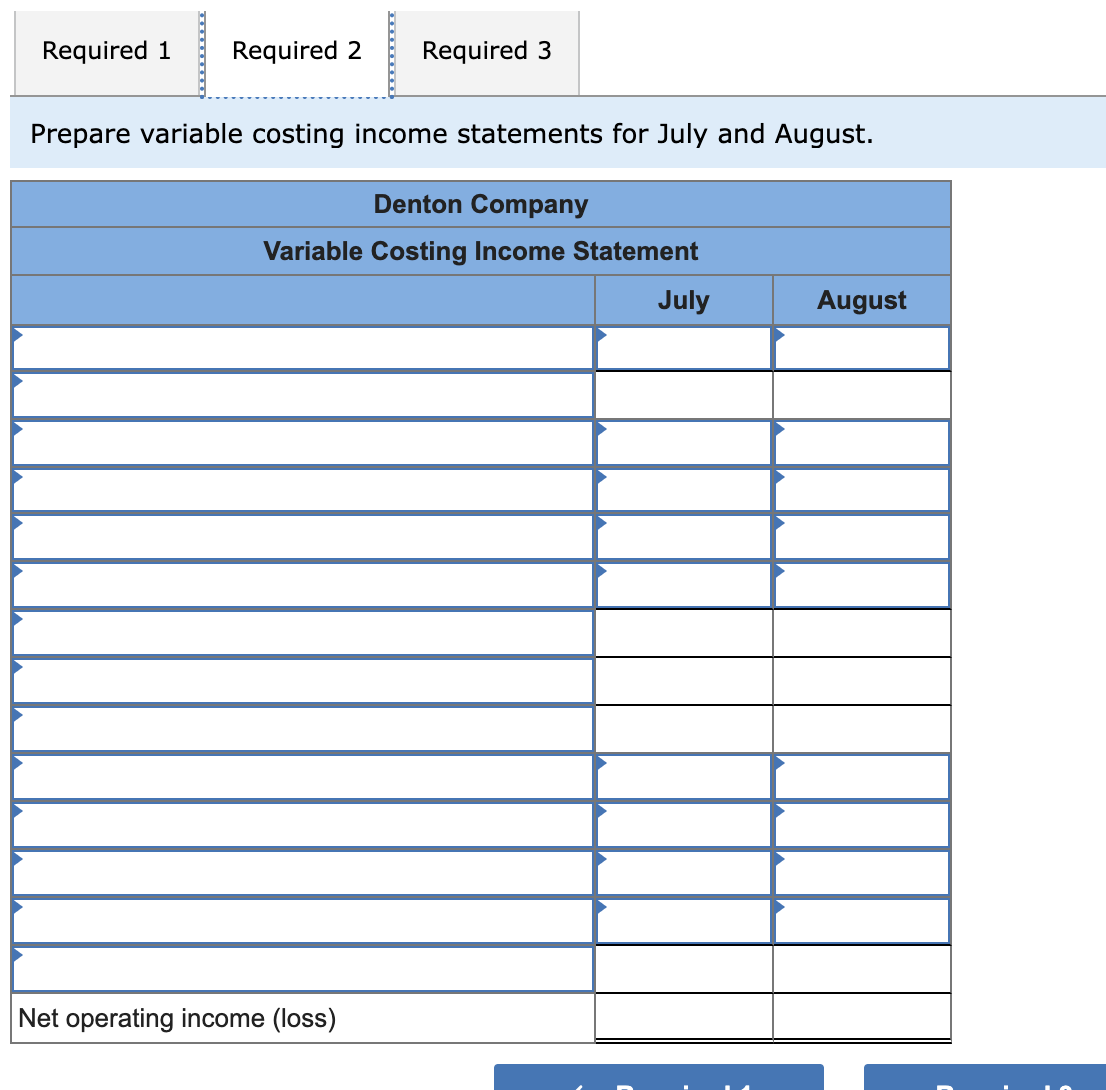Click the Prepare variable costing income statements instruction
Screen dimensions: 1106x1090
tap(451, 133)
